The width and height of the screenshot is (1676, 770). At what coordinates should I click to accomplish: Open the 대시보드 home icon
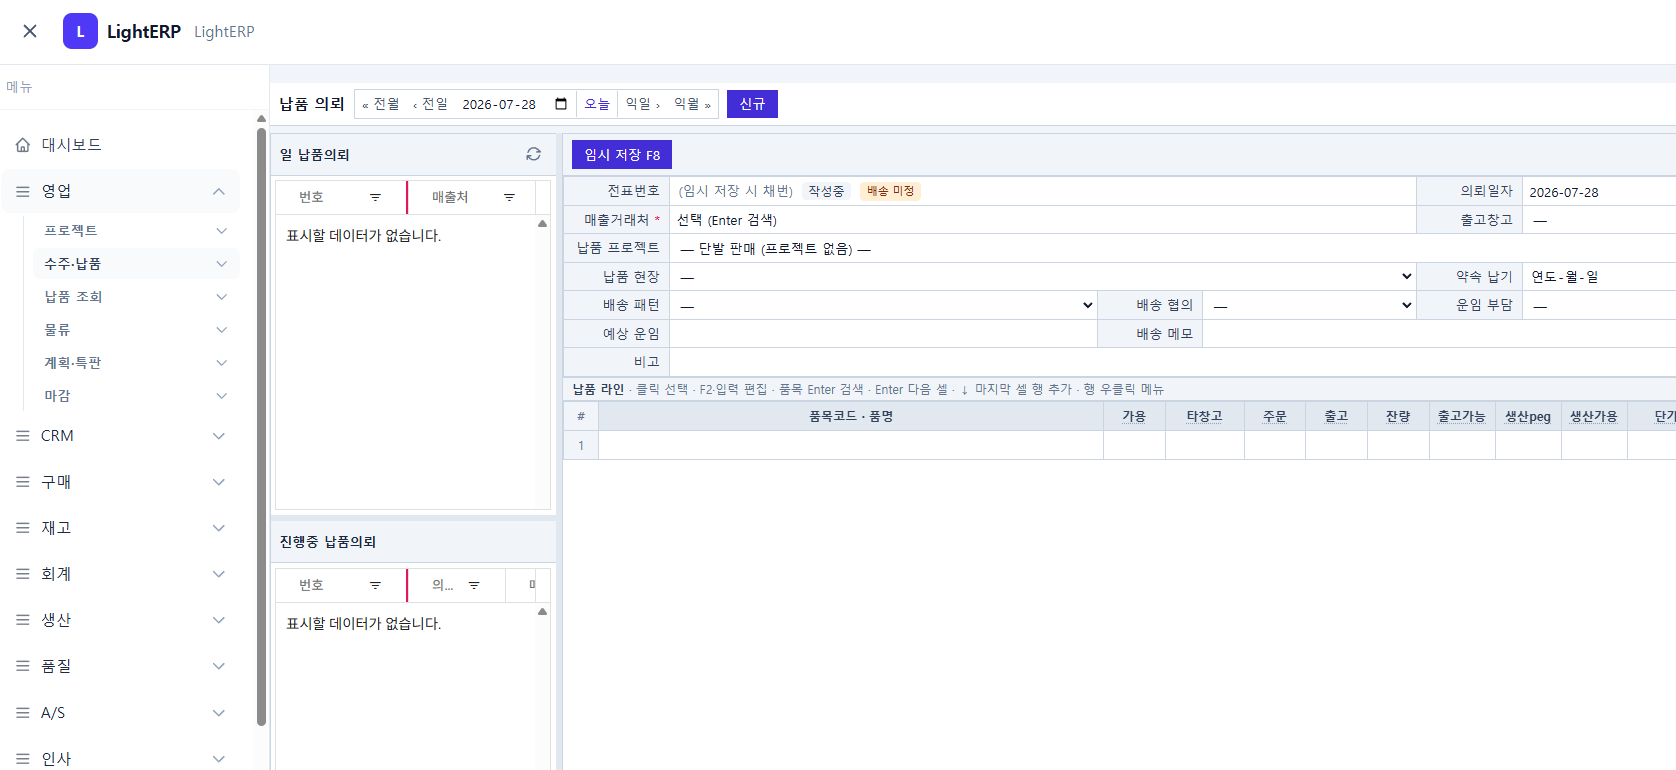click(x=23, y=145)
